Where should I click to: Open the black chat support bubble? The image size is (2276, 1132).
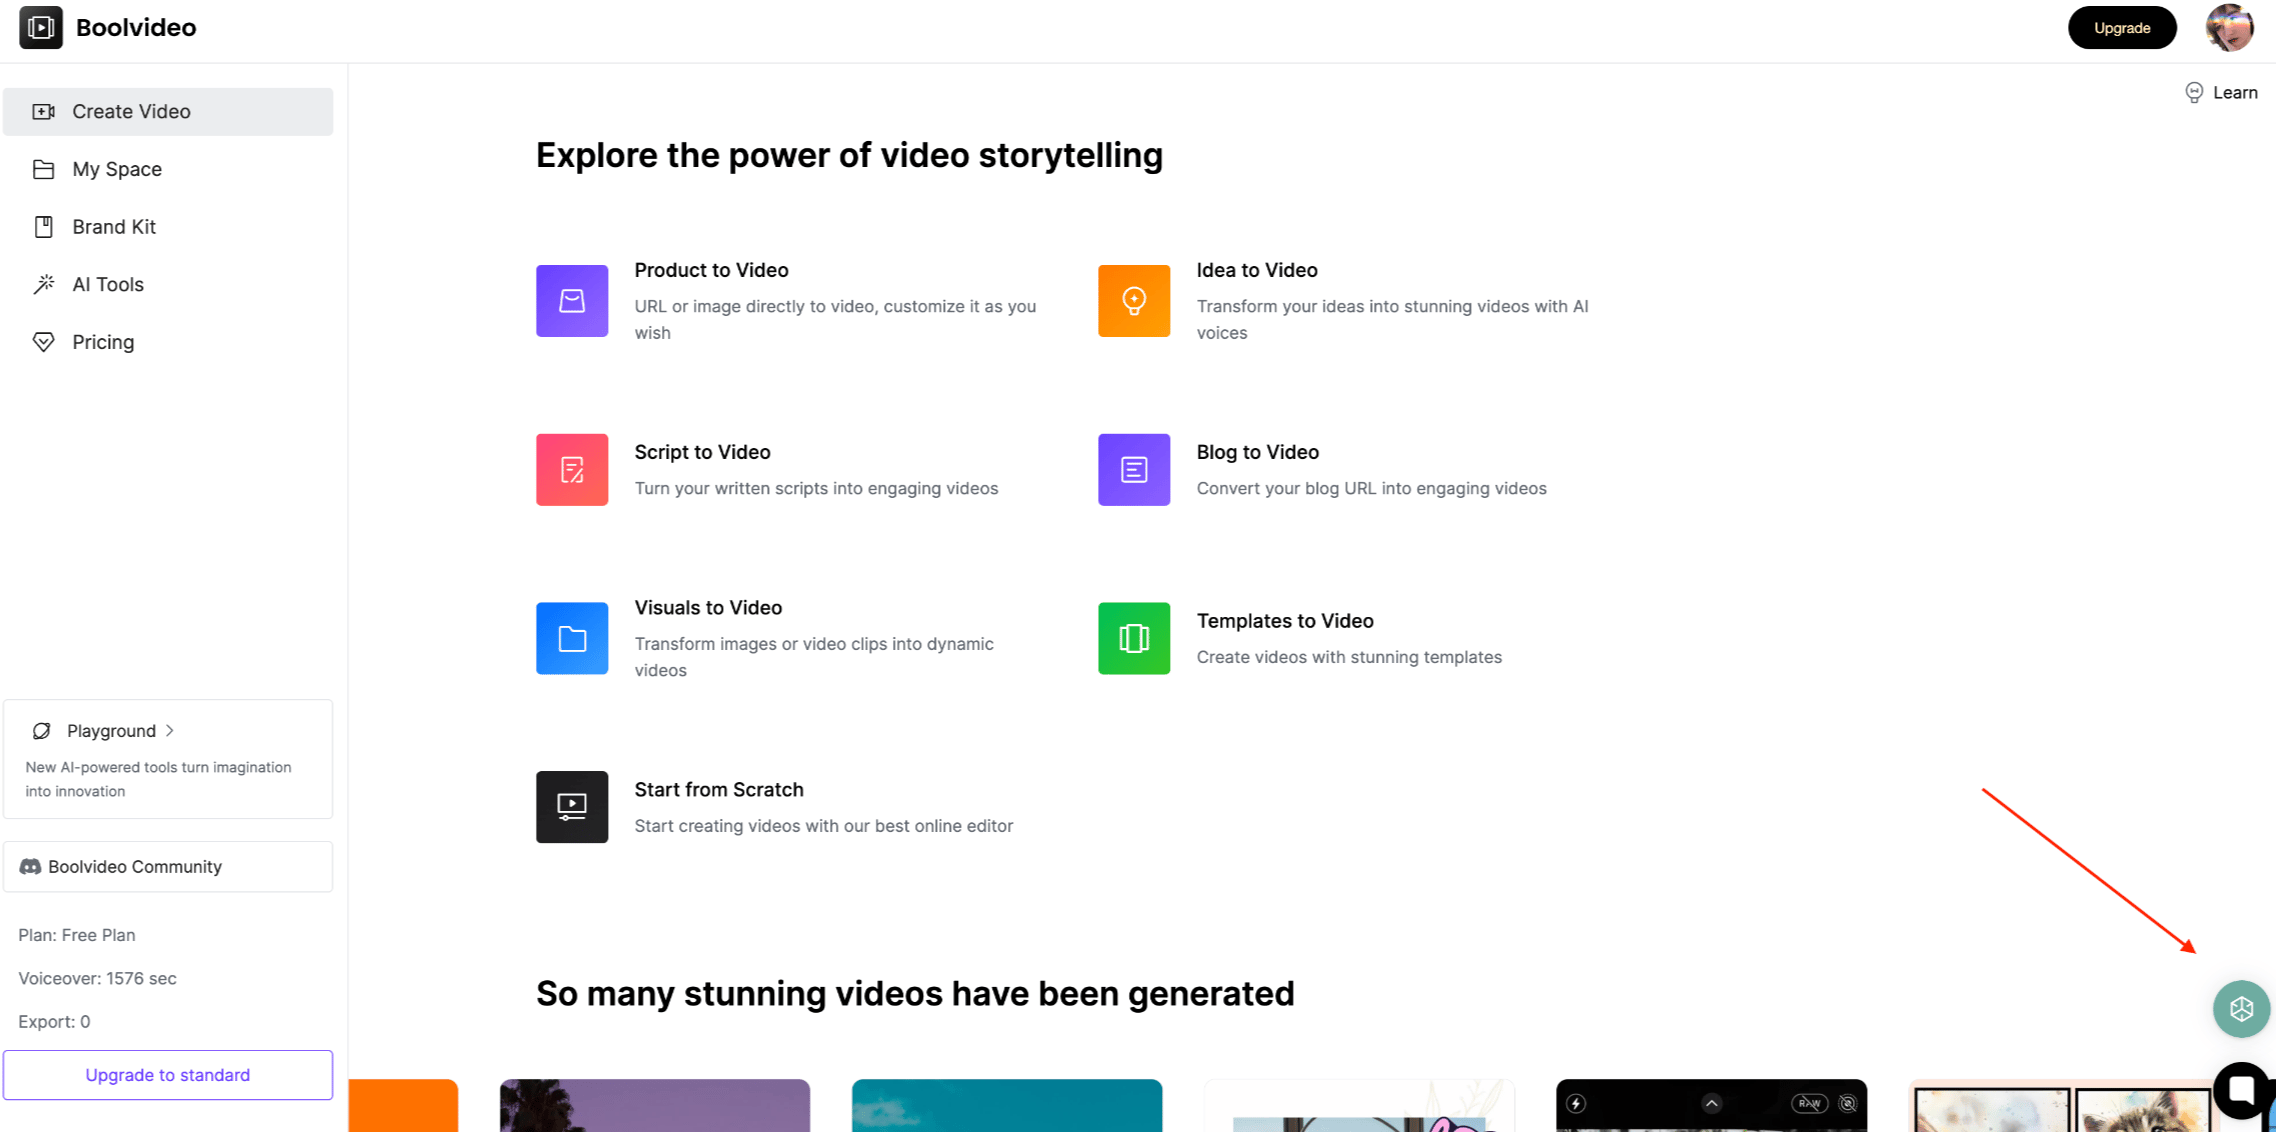click(x=2241, y=1091)
